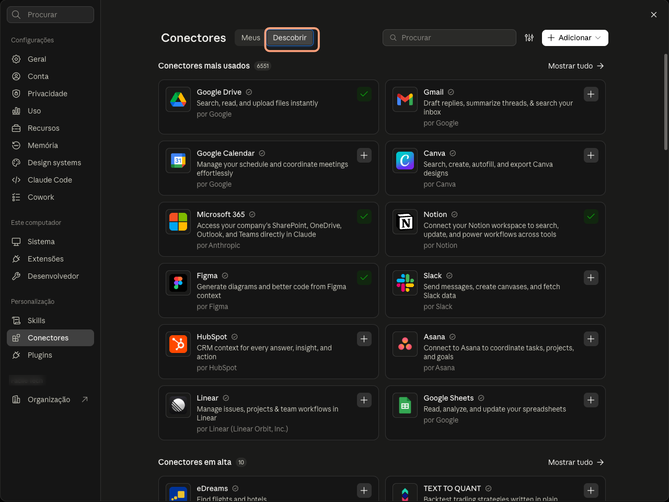
Task: Open the Slack connector icon
Action: 405,283
